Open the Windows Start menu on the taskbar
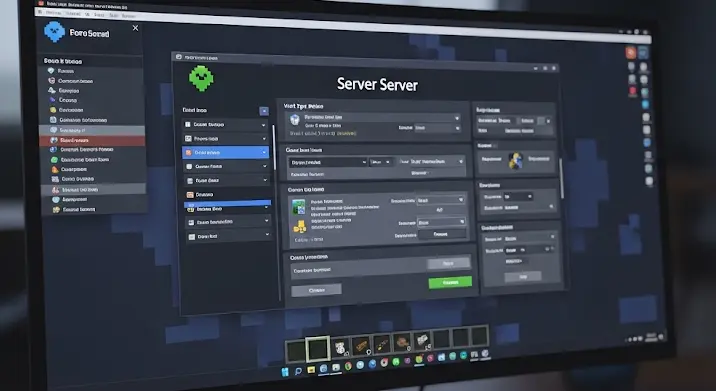 [286, 371]
